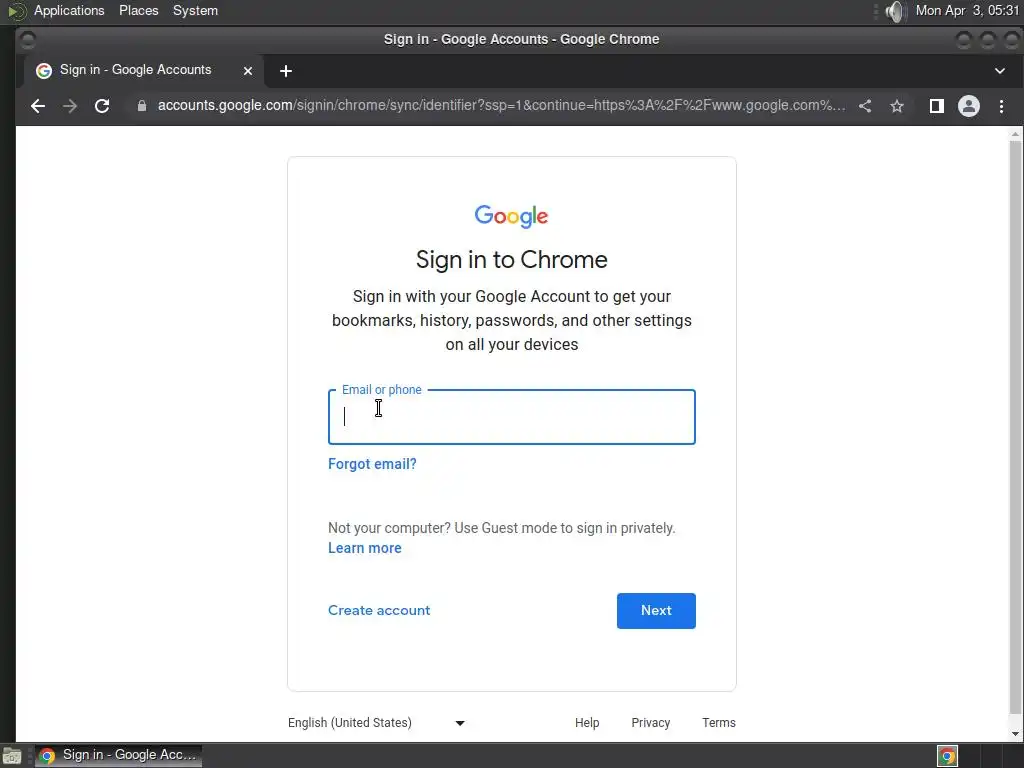Open the System menu
Screen dimensions: 1024x768
pos(195,10)
